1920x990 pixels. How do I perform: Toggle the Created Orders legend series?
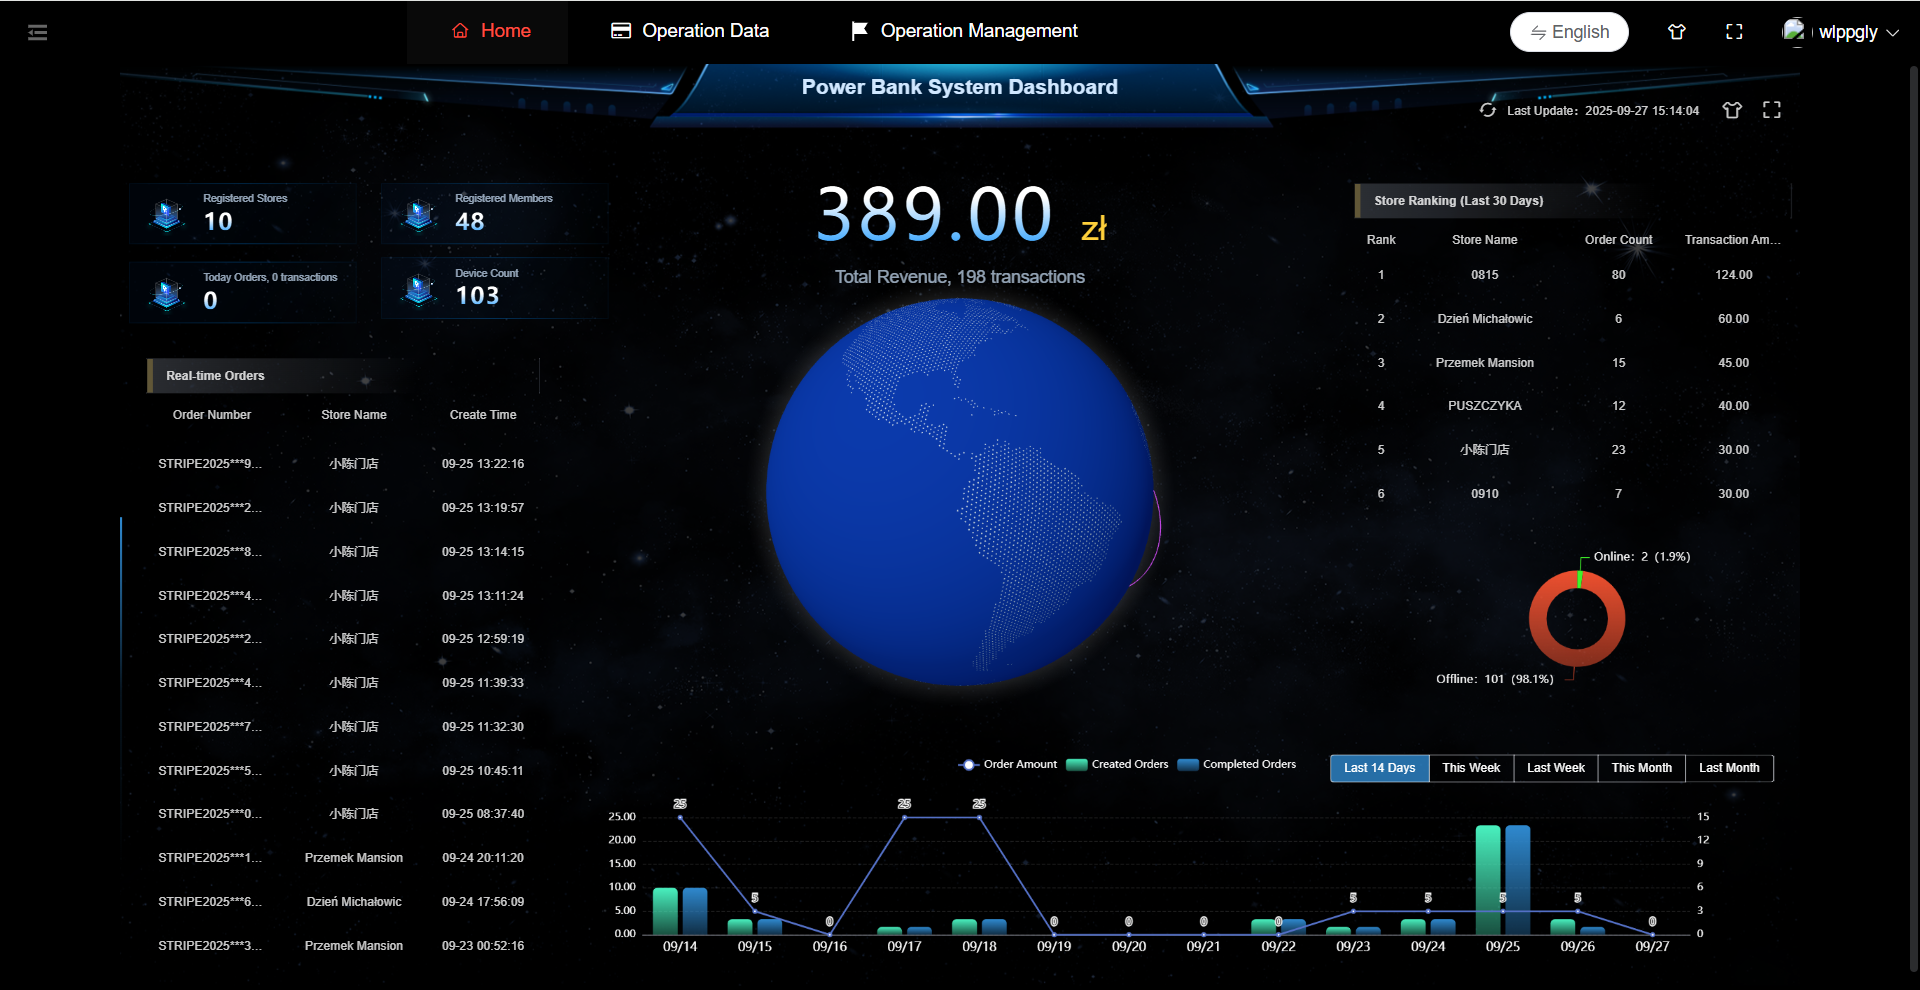[1117, 764]
